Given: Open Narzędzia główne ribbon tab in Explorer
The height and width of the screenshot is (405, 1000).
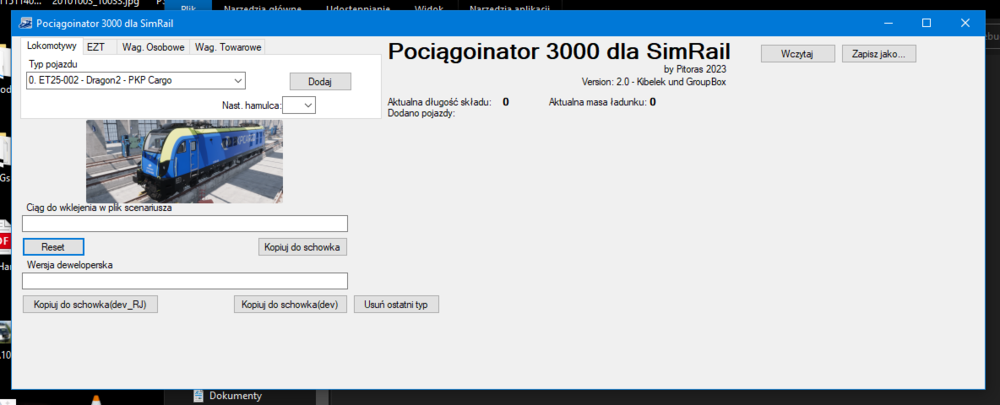Looking at the screenshot, I should pyautogui.click(x=263, y=9).
